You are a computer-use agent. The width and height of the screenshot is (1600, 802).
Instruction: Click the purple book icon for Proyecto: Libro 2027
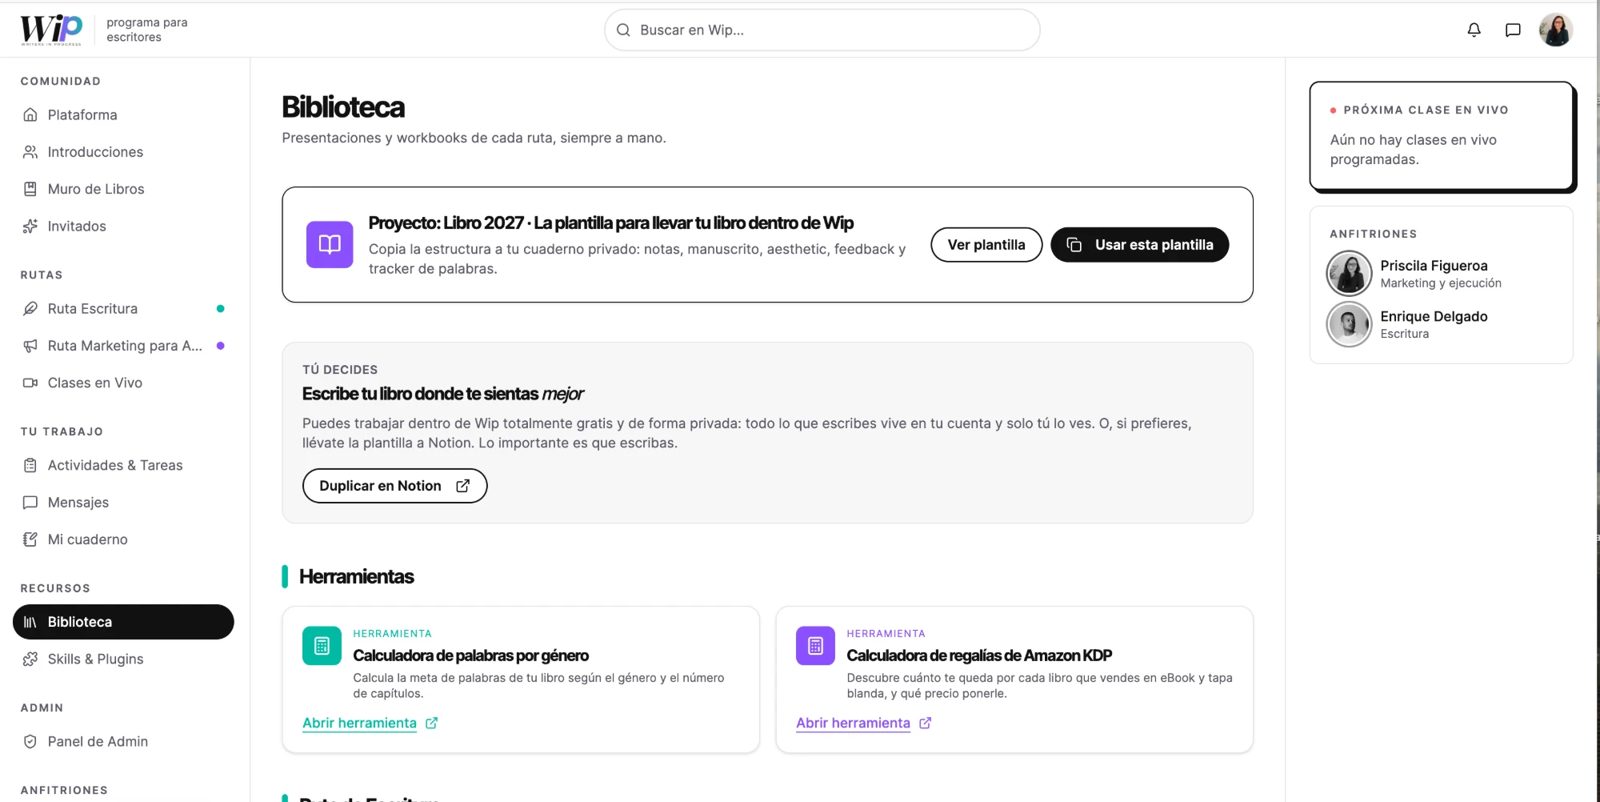tap(330, 245)
